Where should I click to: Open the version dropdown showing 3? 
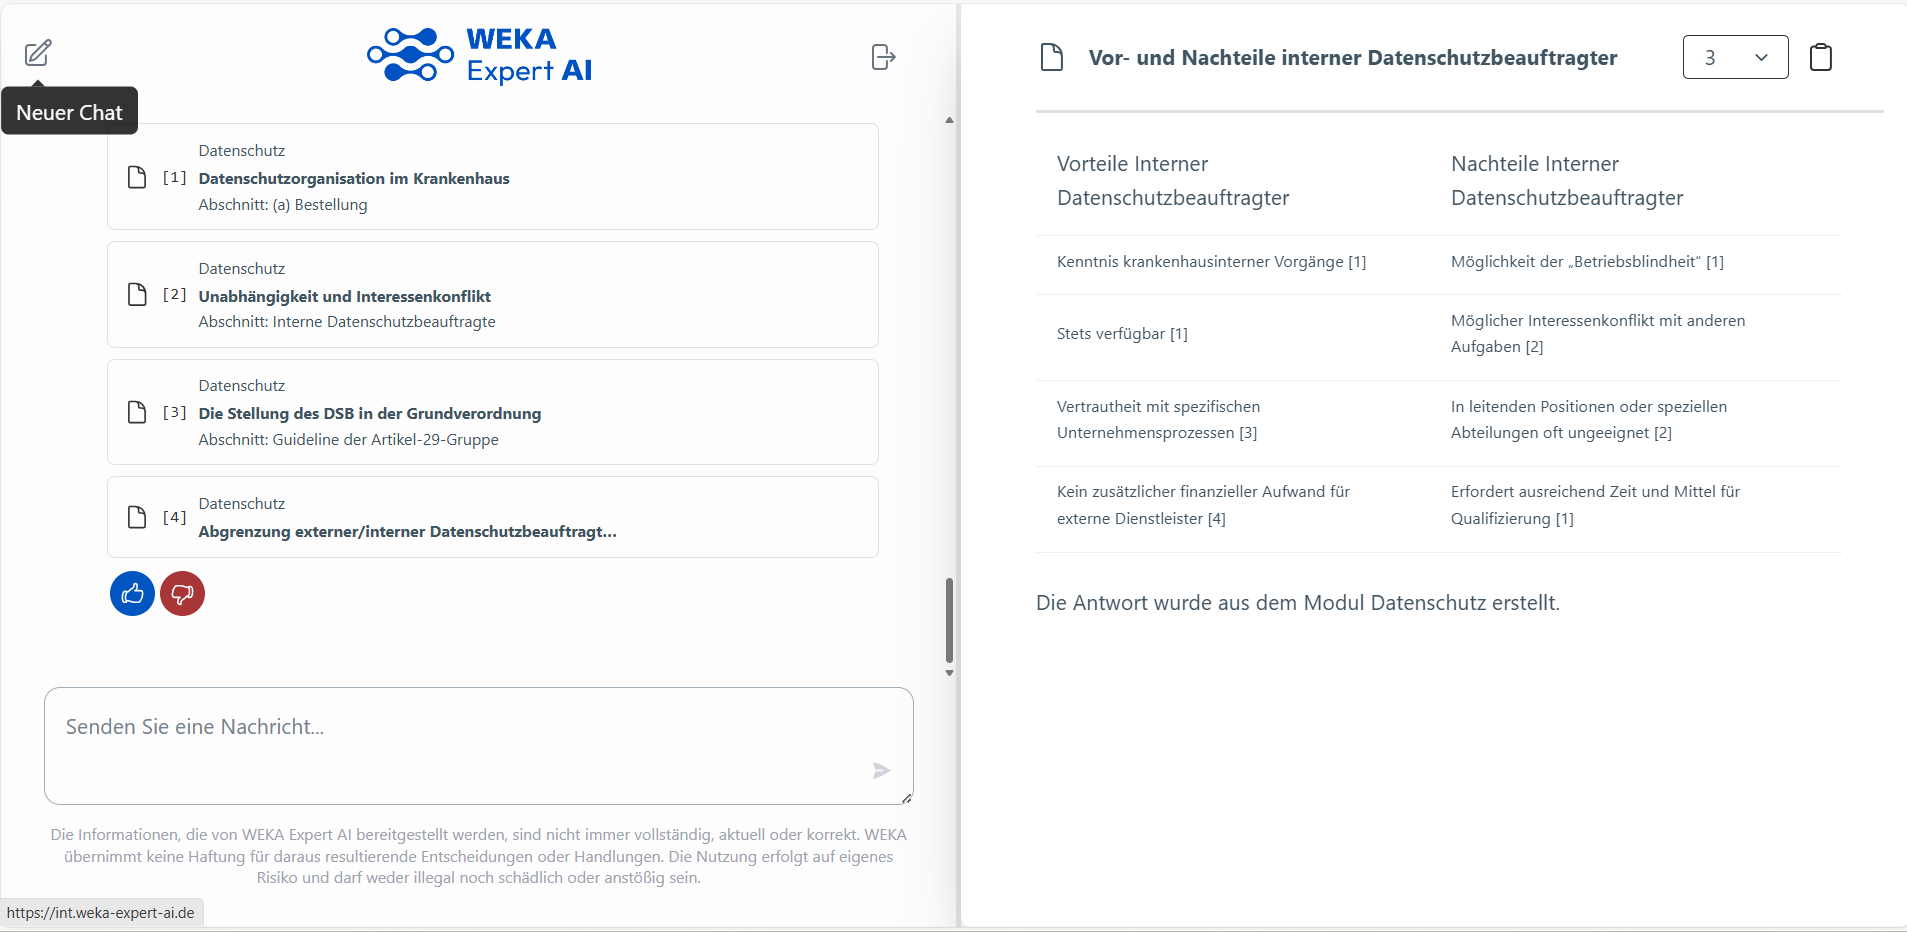(x=1735, y=57)
